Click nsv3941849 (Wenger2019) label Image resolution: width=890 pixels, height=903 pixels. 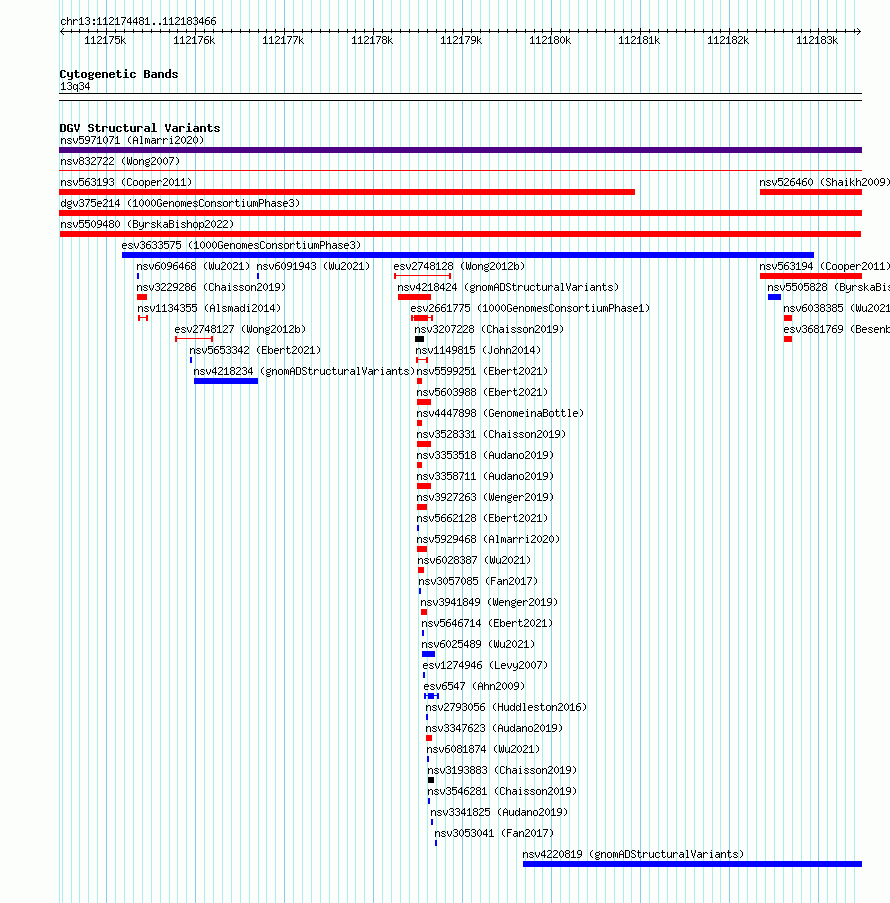tap(489, 602)
